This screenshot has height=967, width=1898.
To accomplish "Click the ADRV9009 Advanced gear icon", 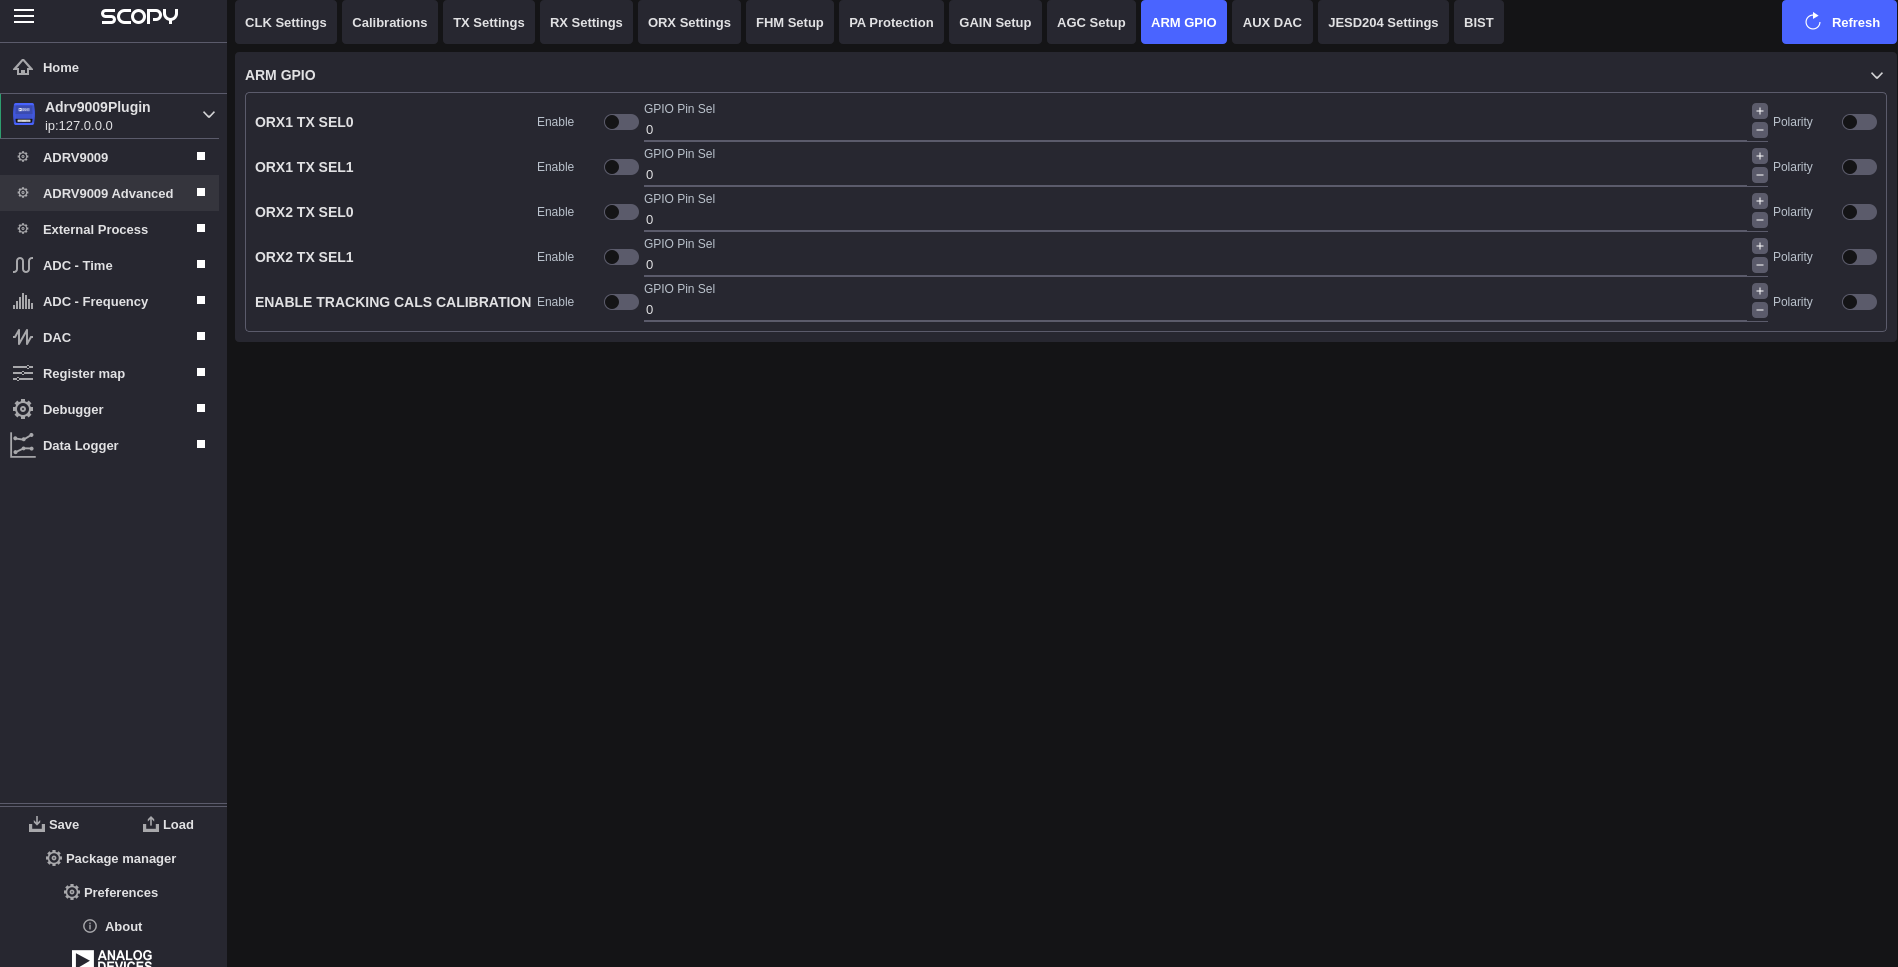I will tap(23, 193).
